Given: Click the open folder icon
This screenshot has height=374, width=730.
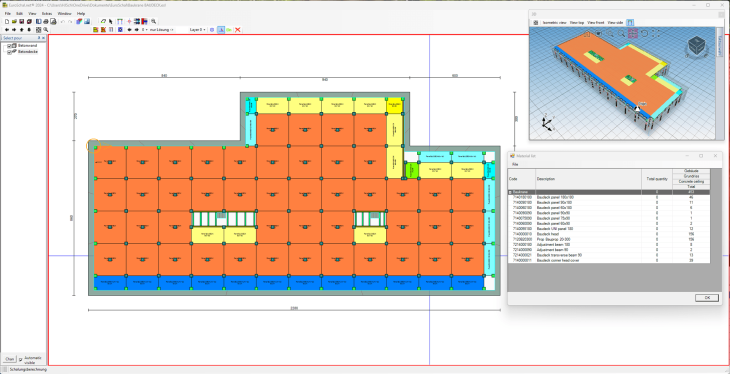Looking at the screenshot, I should point(14,21).
